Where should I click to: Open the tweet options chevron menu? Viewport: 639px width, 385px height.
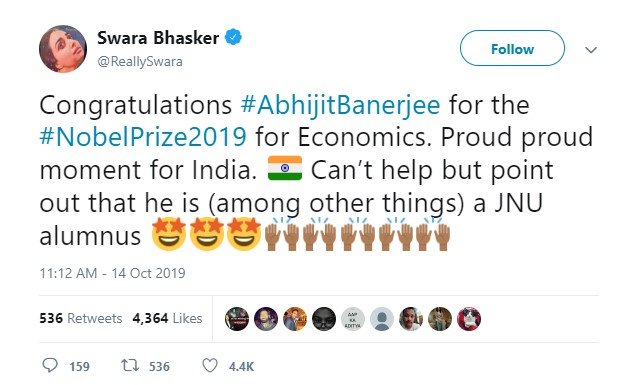591,50
